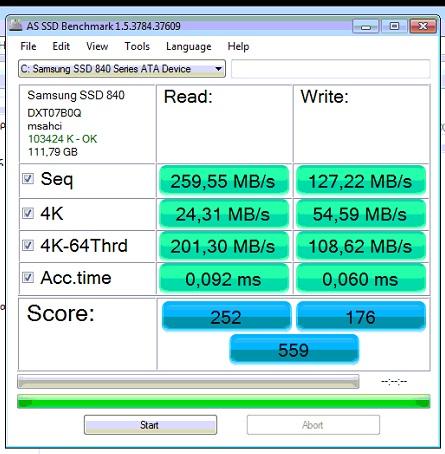This screenshot has width=445, height=454.
Task: Select the C: Samsung SSD 840 combo box
Action: coord(122,69)
